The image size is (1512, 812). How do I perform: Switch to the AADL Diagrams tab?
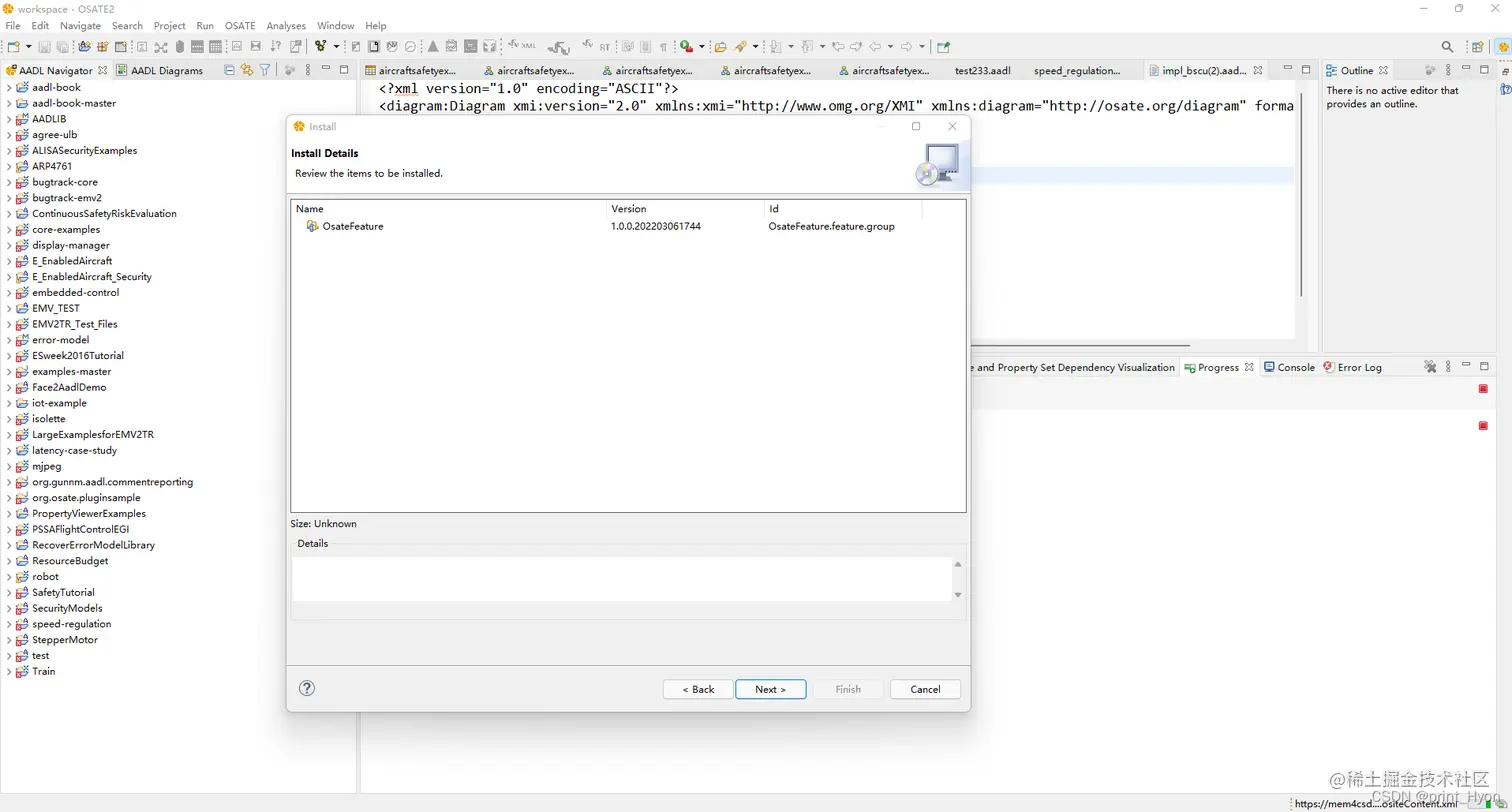tap(159, 70)
